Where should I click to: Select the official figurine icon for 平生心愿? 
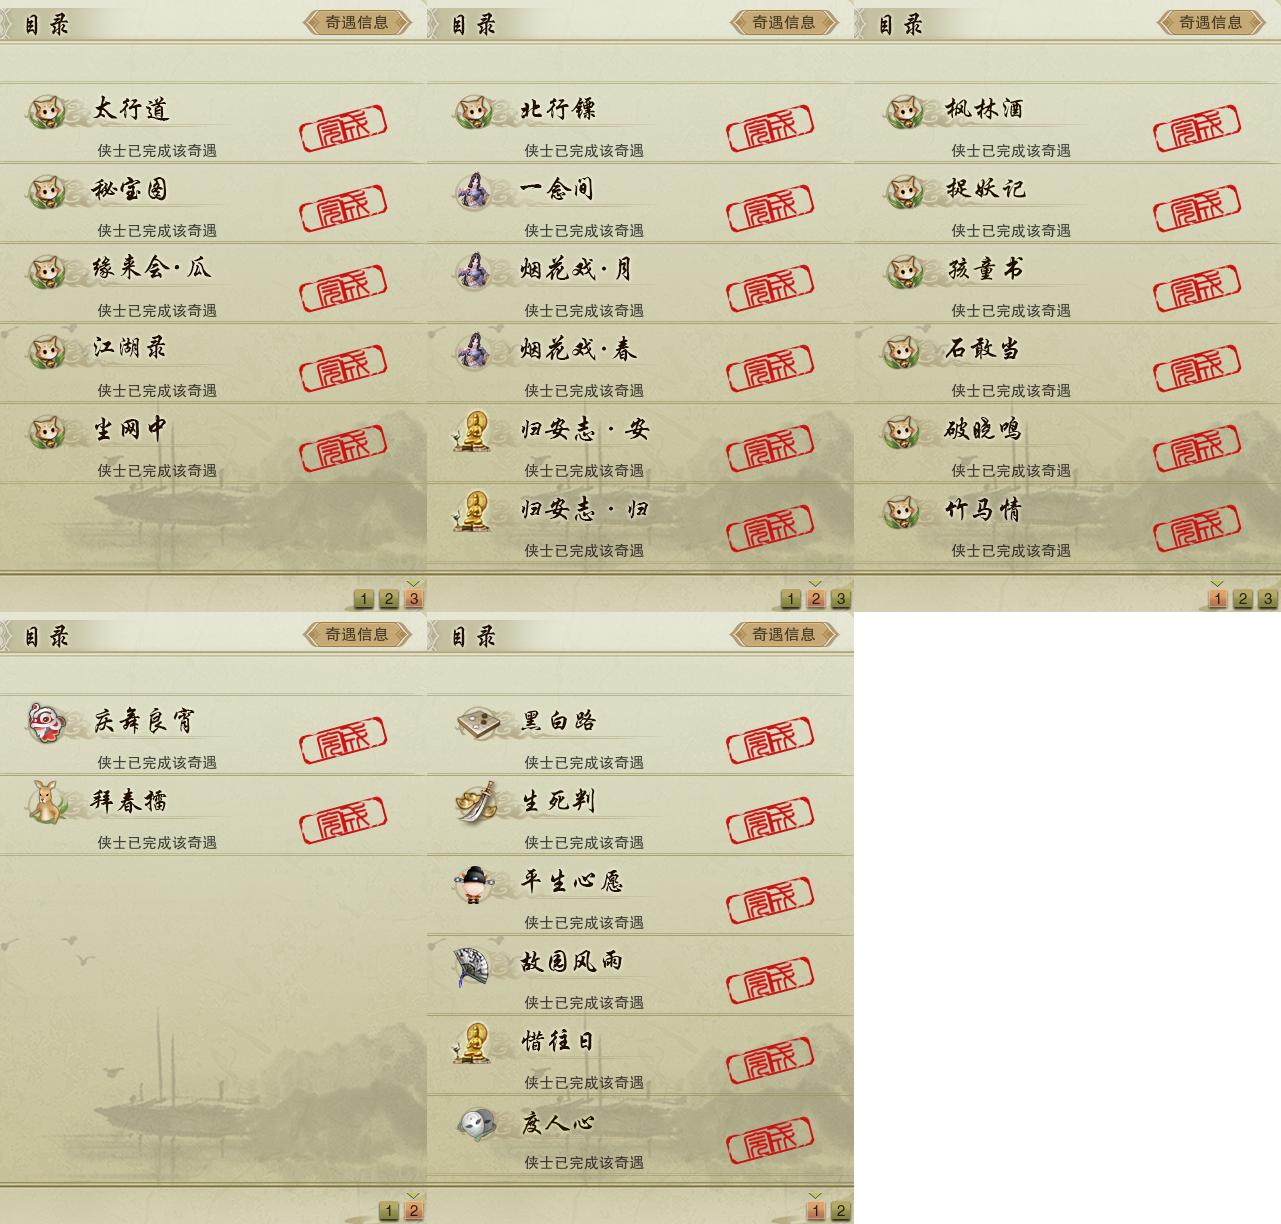[x=472, y=883]
